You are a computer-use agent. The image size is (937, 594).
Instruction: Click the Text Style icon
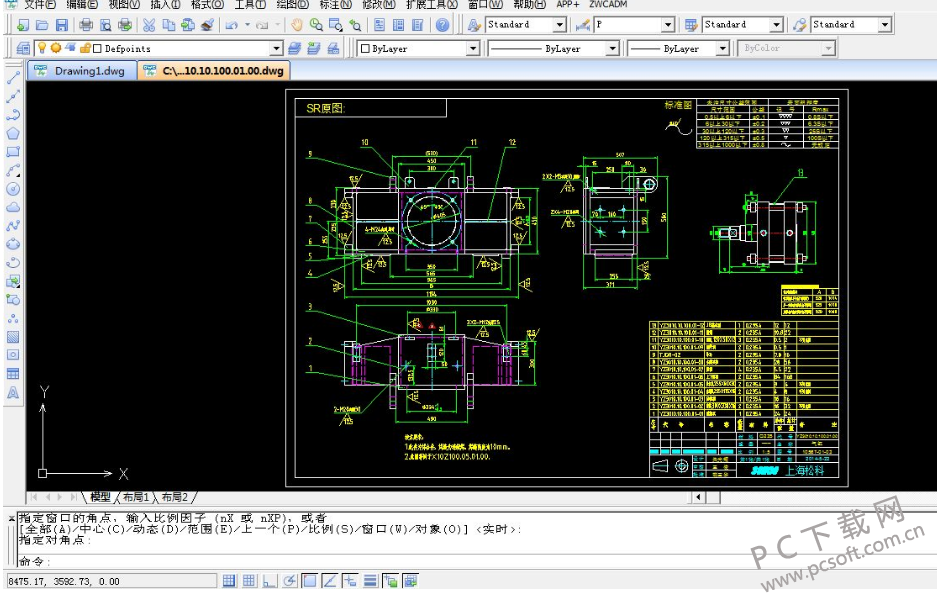(x=474, y=25)
